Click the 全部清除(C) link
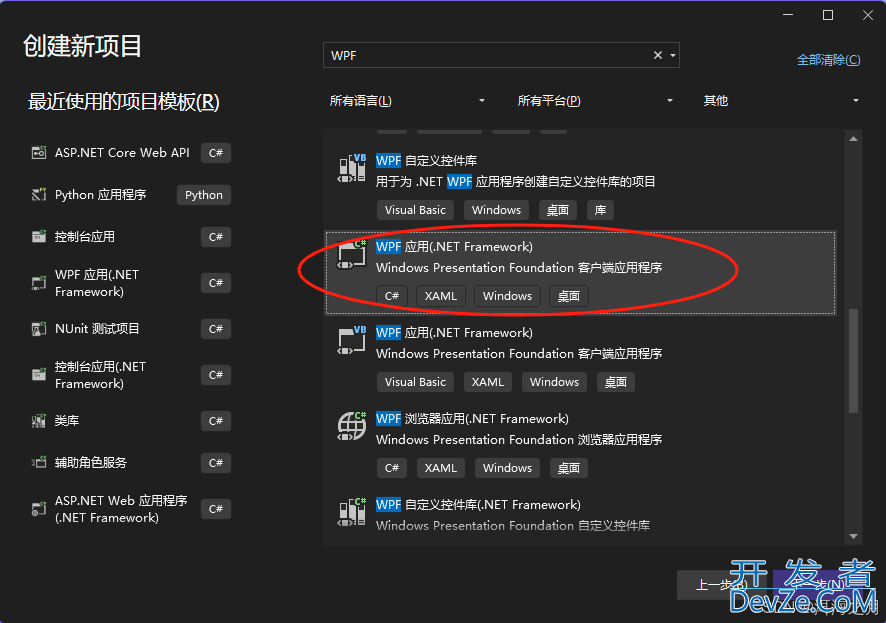The height and width of the screenshot is (623, 886). tap(828, 60)
